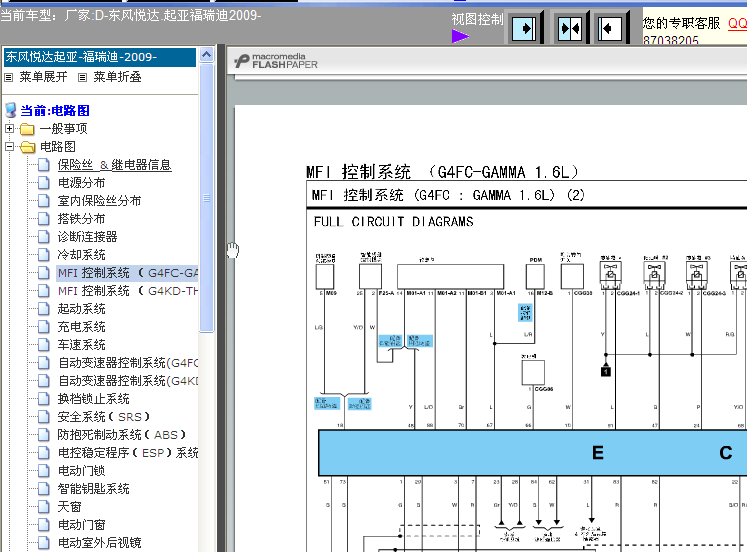
Task: Expand the 一般事项 tree node
Action: coord(10,129)
